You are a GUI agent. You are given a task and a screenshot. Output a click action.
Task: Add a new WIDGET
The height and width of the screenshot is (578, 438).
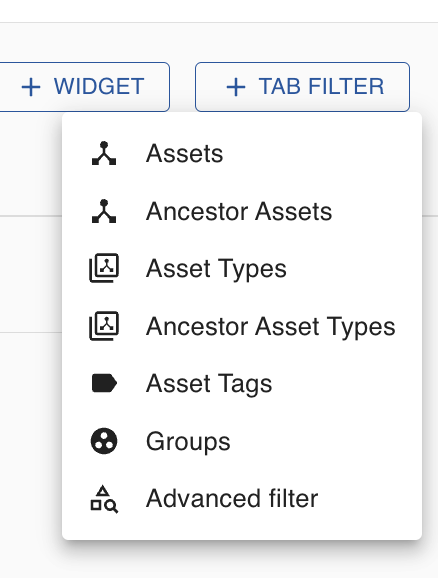click(84, 87)
